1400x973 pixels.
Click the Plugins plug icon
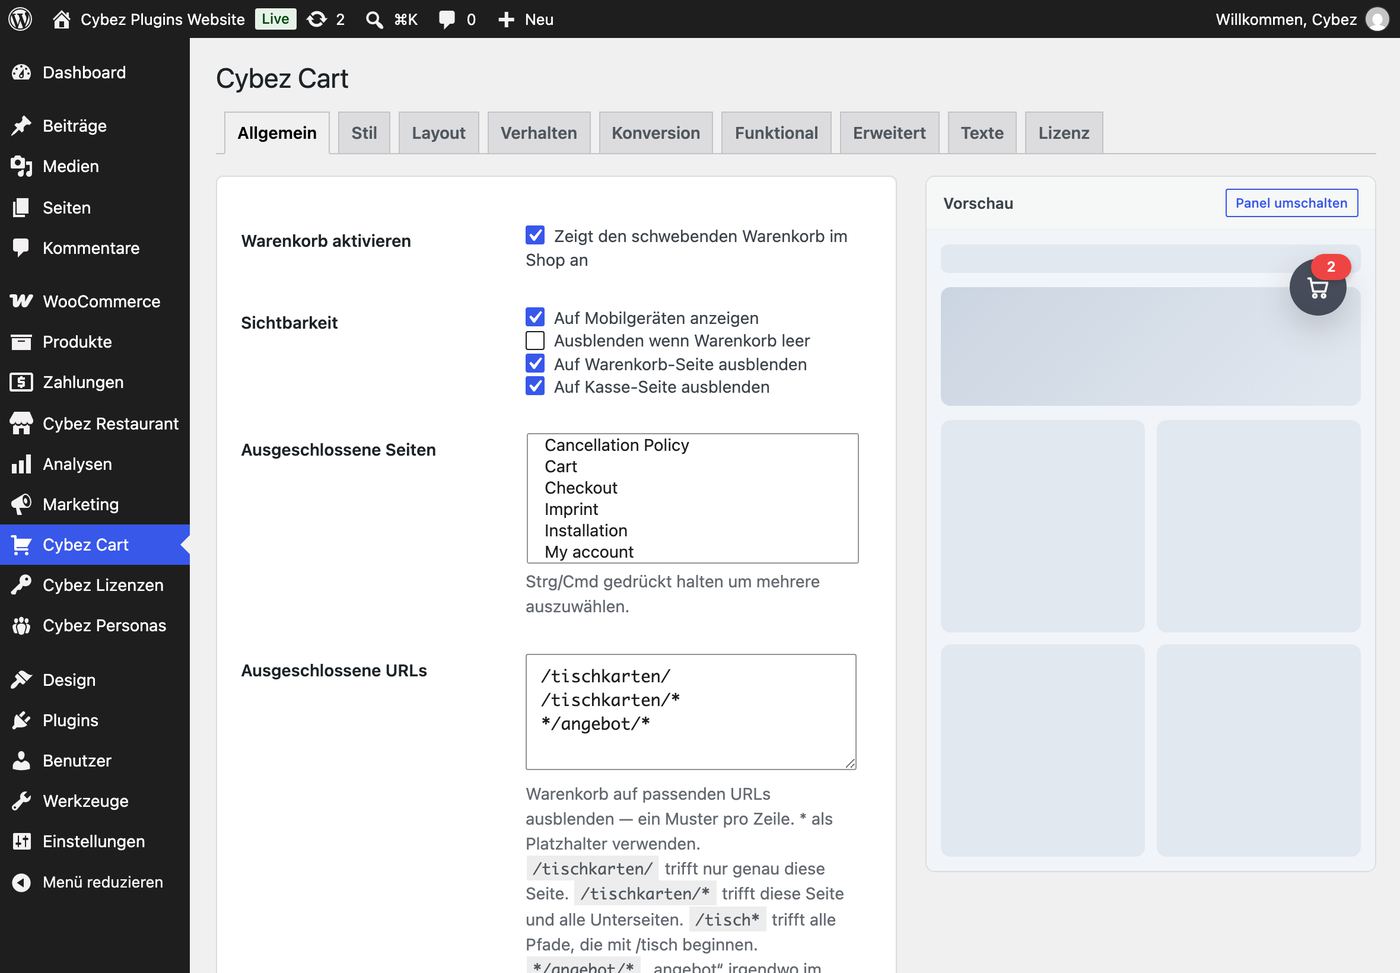coord(21,720)
